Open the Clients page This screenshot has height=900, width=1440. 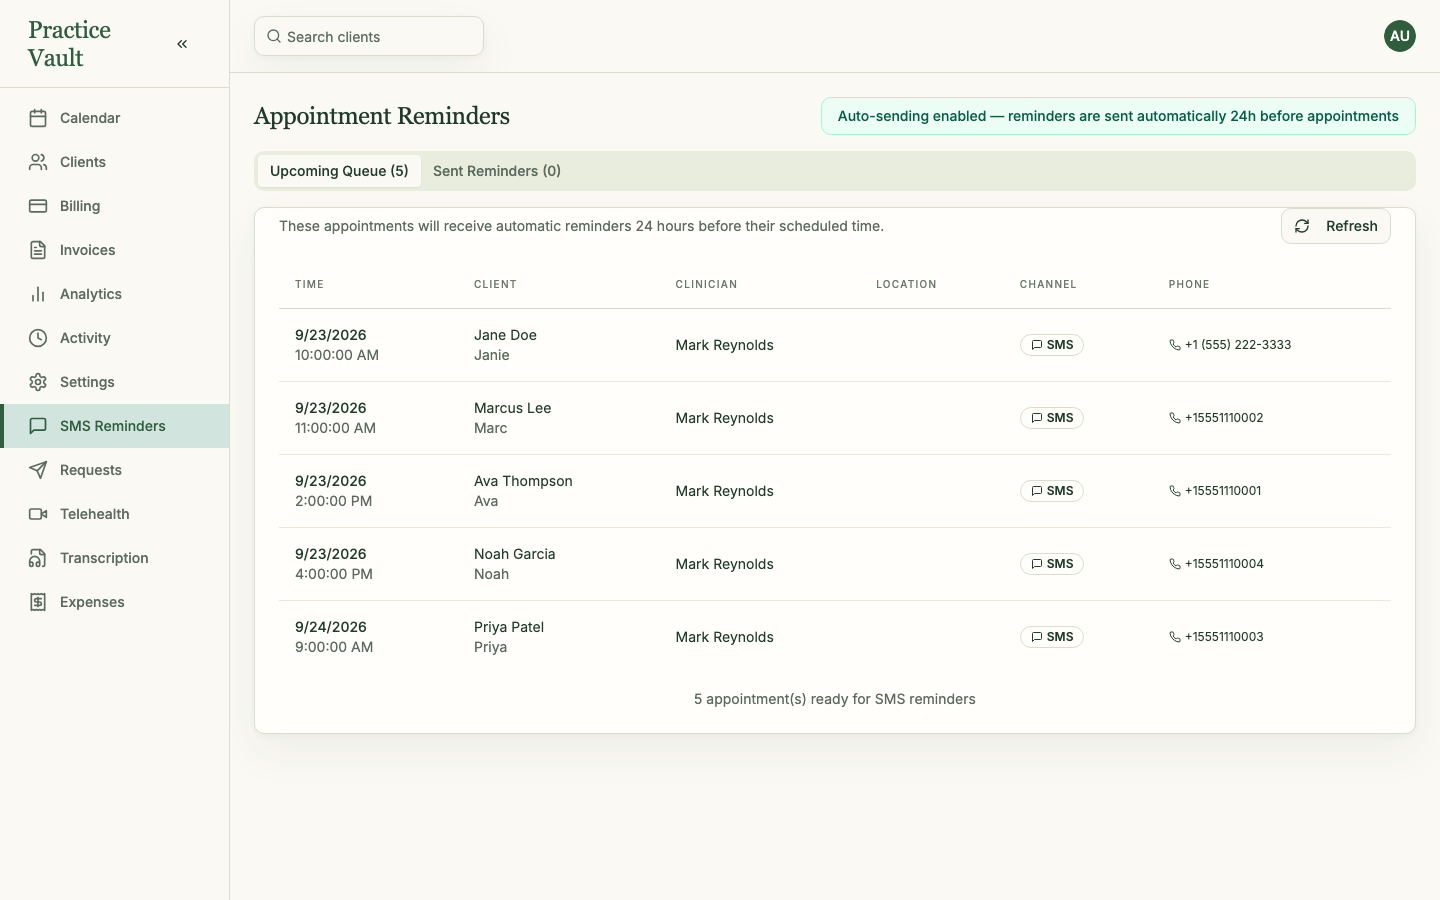click(115, 162)
